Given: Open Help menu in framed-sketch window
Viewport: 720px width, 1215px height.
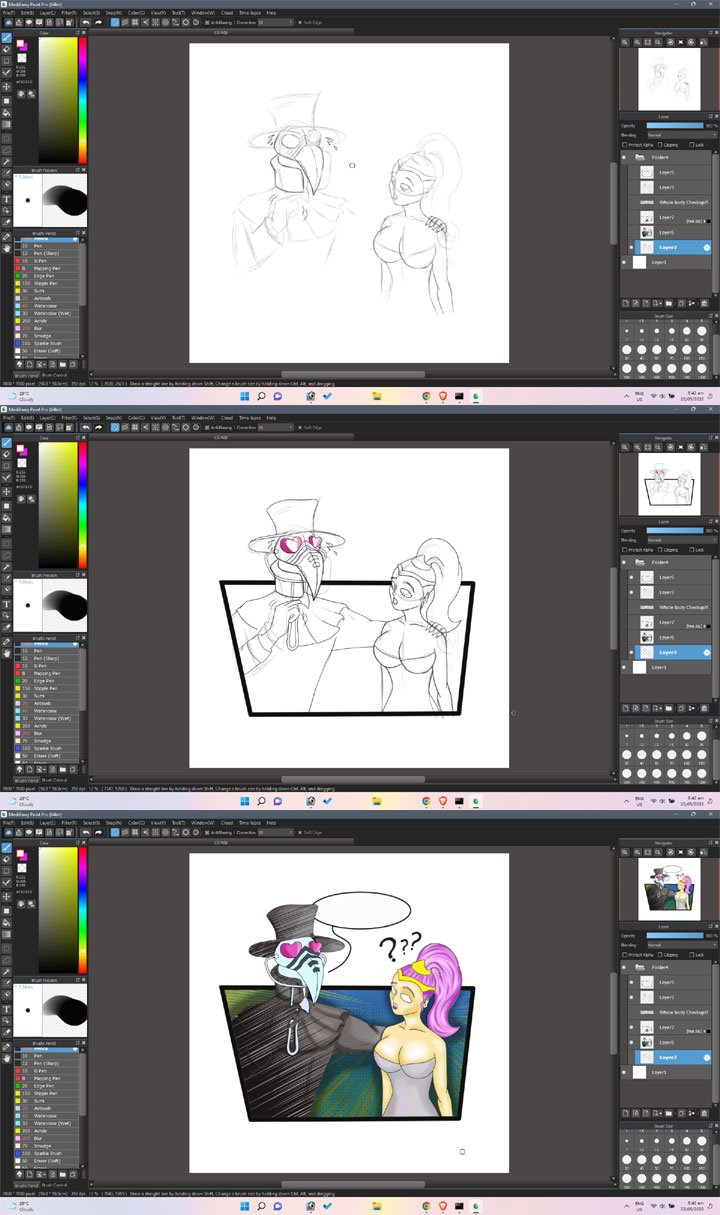Looking at the screenshot, I should click(x=271, y=417).
